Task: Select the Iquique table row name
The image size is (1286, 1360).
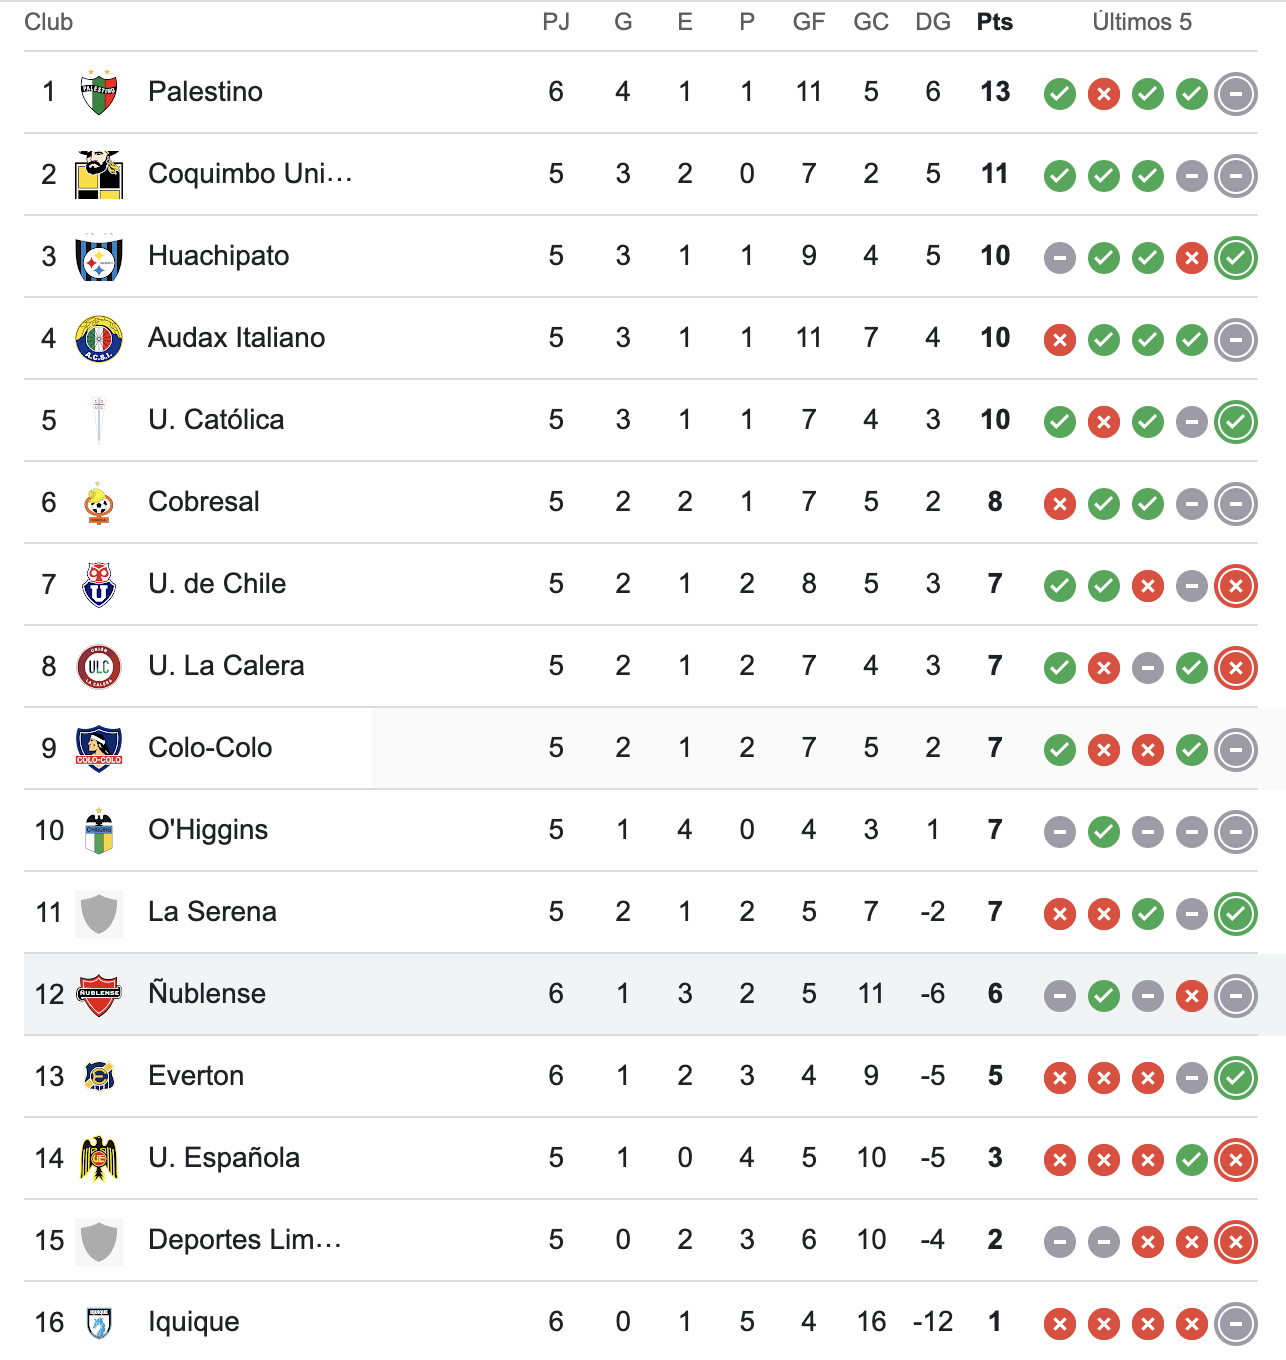Action: coord(194,1322)
